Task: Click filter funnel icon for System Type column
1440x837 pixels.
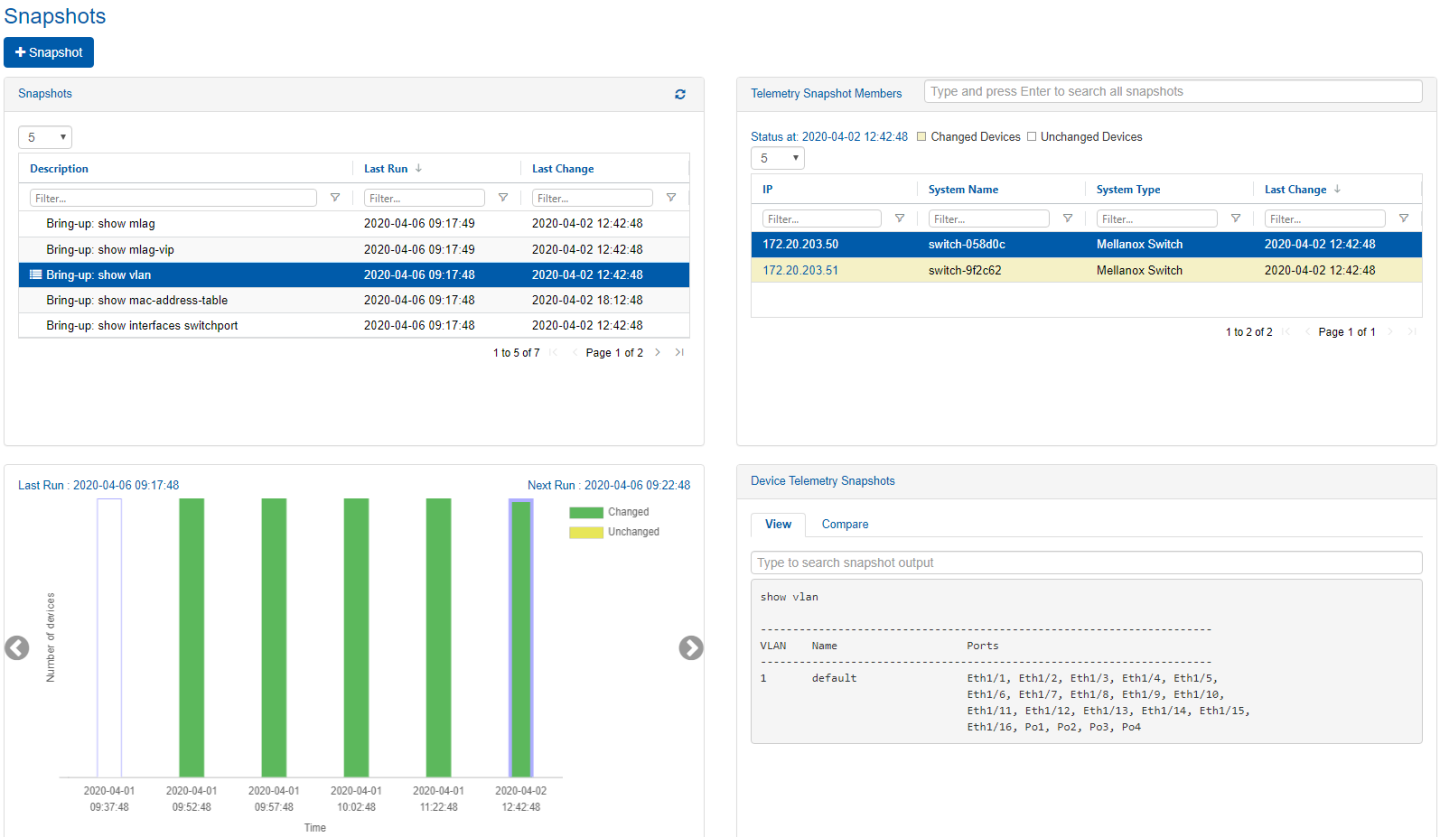Action: [x=1235, y=218]
